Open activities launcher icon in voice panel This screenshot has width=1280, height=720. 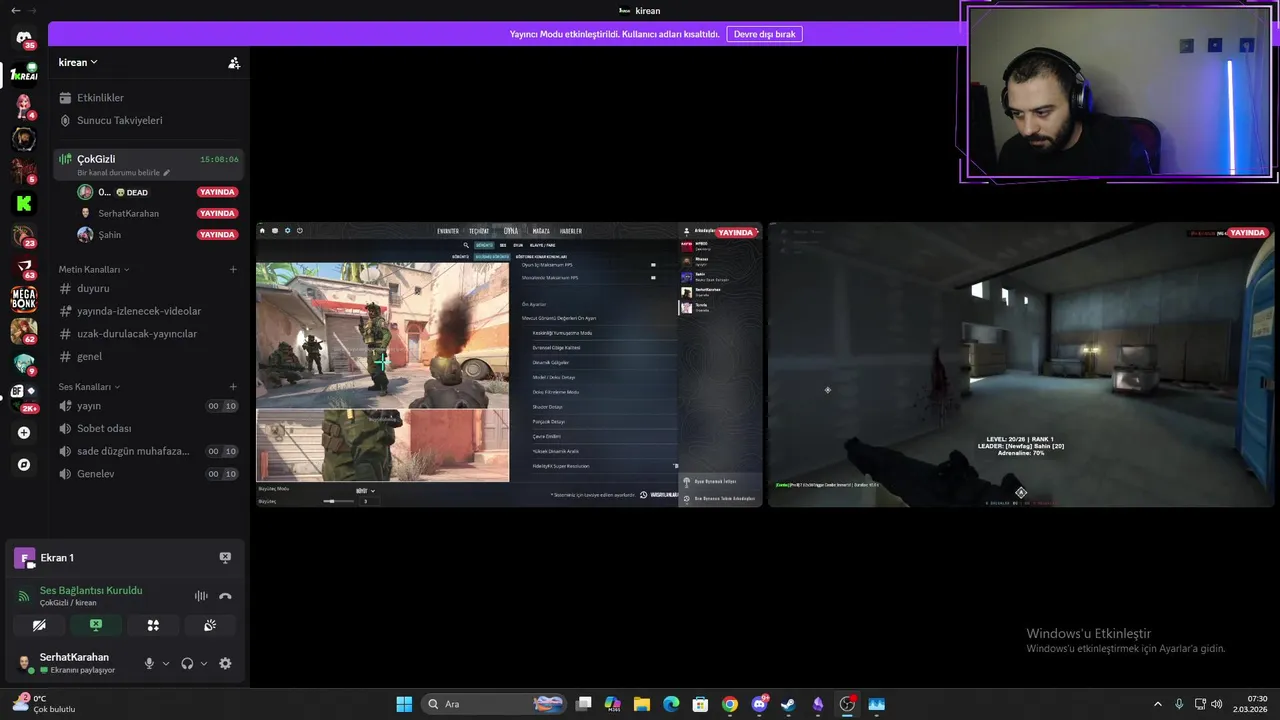tap(153, 625)
